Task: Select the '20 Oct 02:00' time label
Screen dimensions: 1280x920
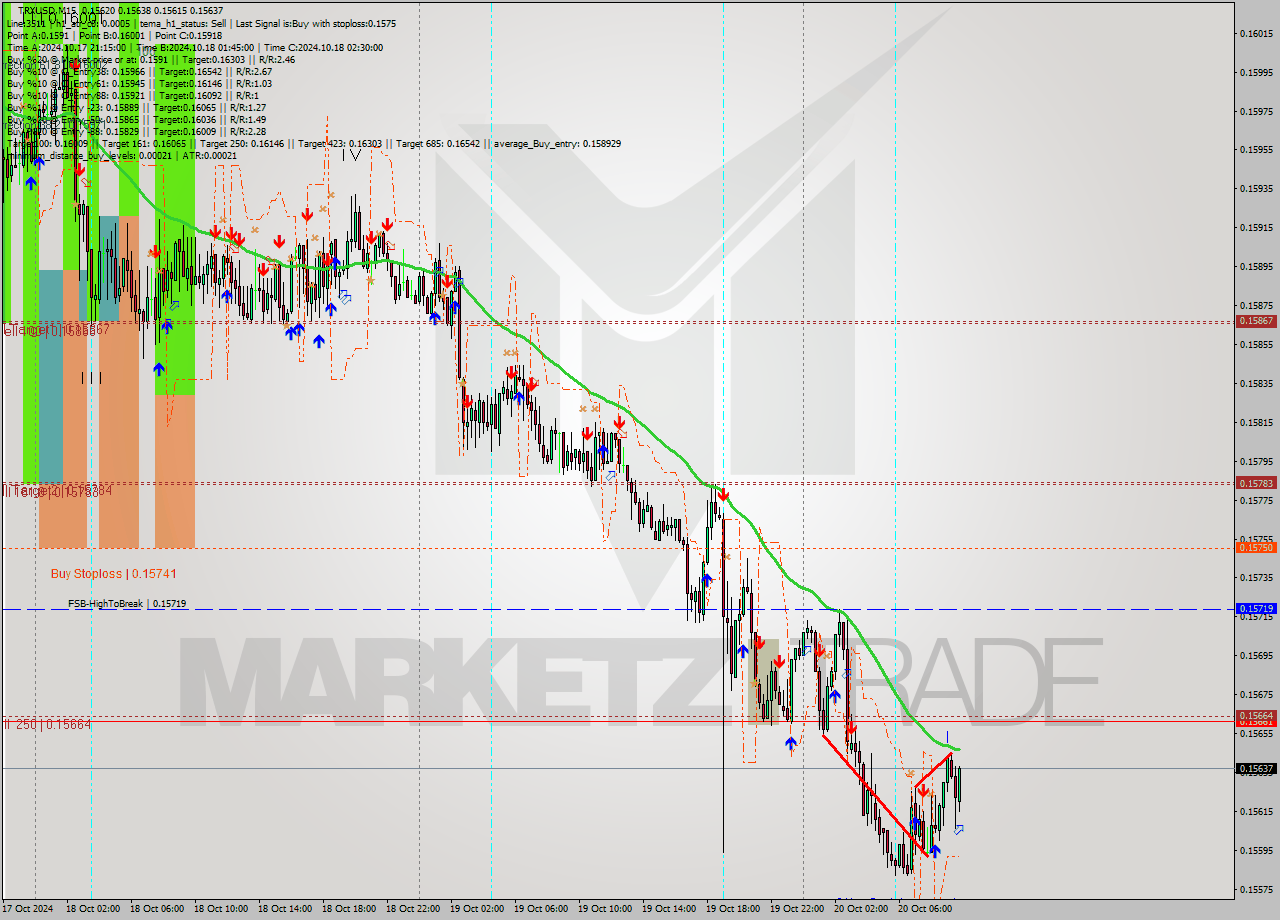Action: pos(861,909)
